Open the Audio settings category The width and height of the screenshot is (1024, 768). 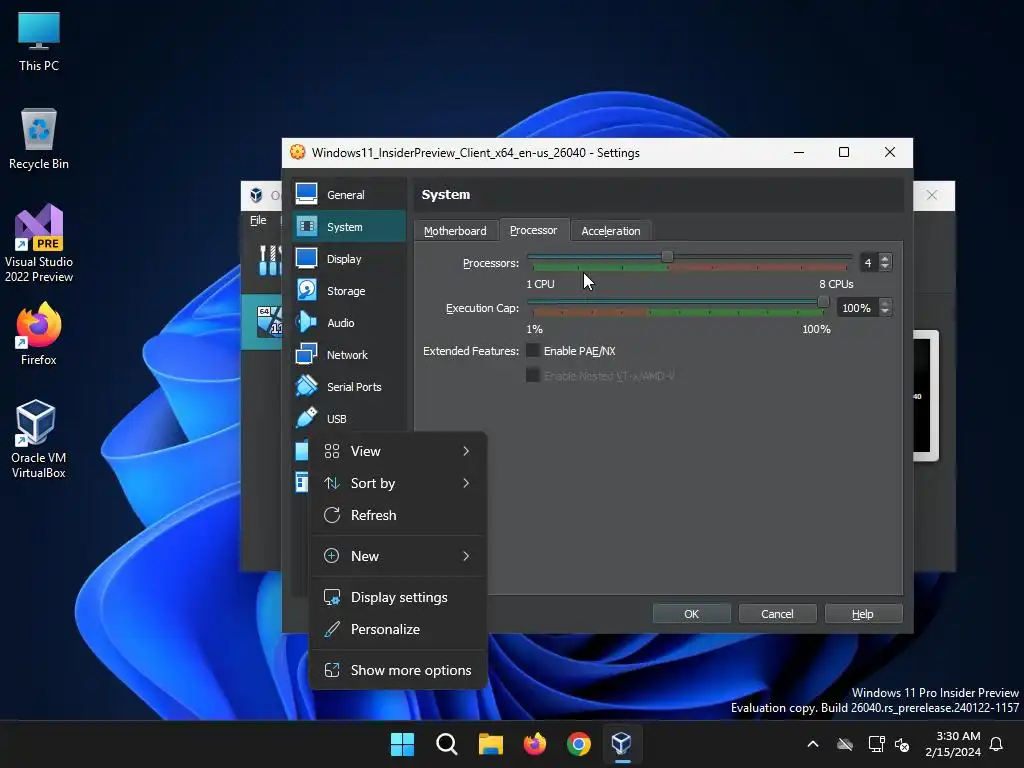(349, 323)
